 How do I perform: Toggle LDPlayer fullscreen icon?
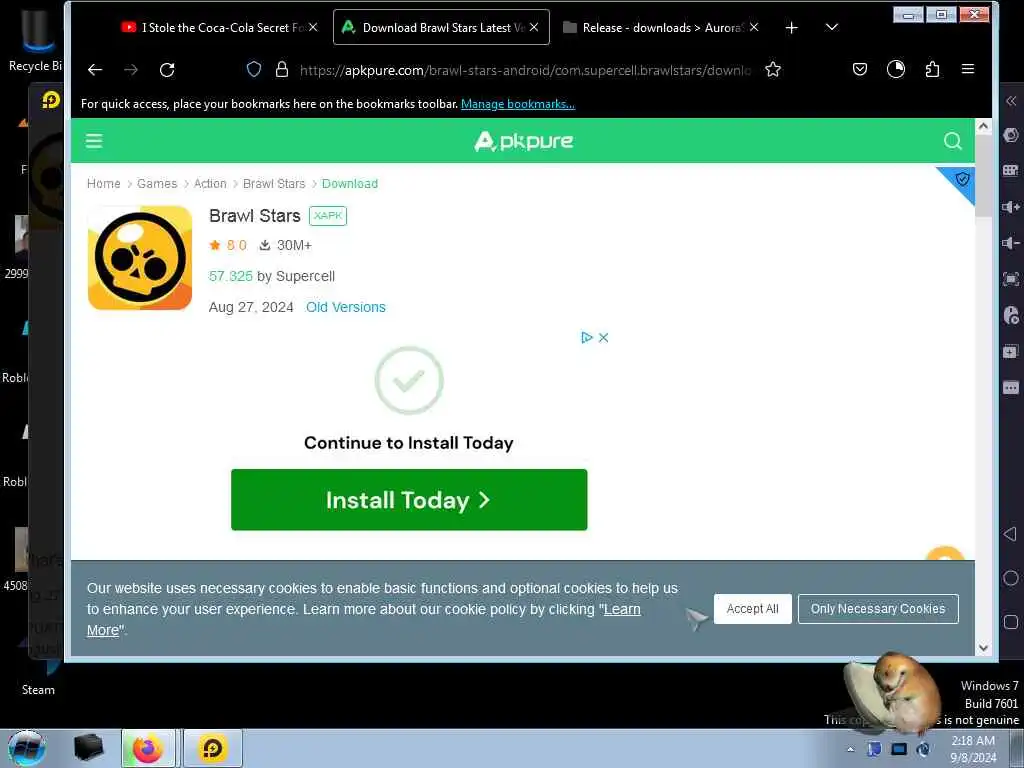(x=1011, y=280)
